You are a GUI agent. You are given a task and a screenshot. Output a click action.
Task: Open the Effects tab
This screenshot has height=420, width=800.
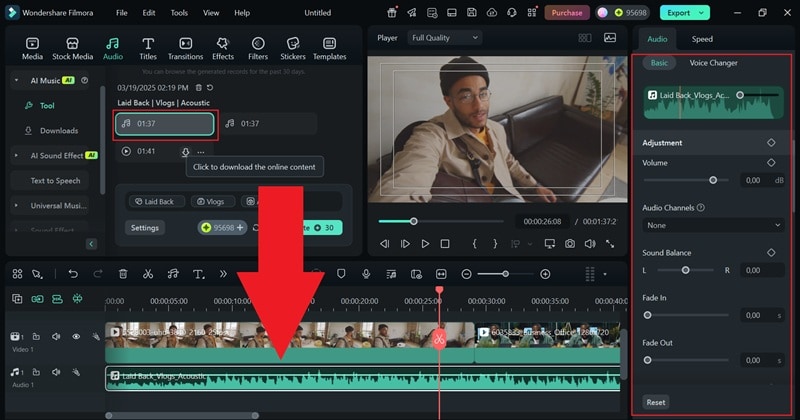(x=223, y=49)
